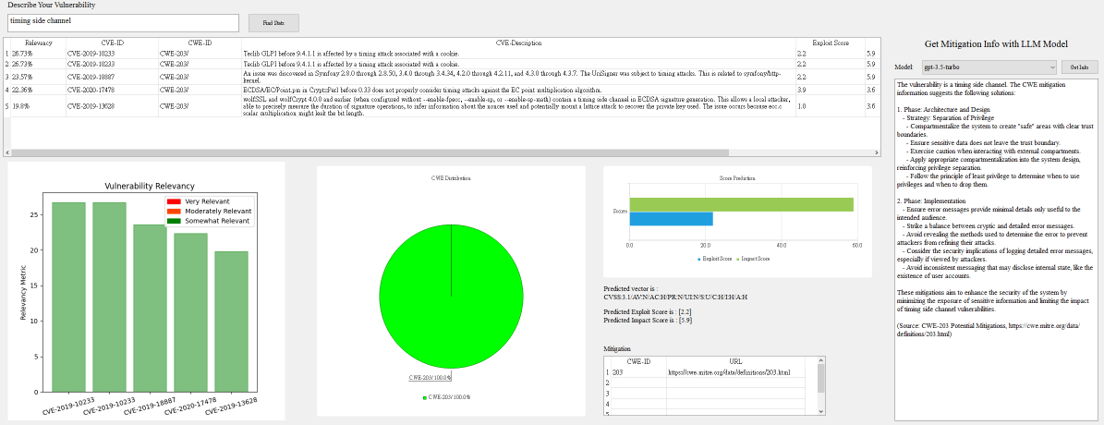Open the Model dropdown showing gpt-3.5-turbo
The height and width of the screenshot is (425, 1104).
click(989, 67)
